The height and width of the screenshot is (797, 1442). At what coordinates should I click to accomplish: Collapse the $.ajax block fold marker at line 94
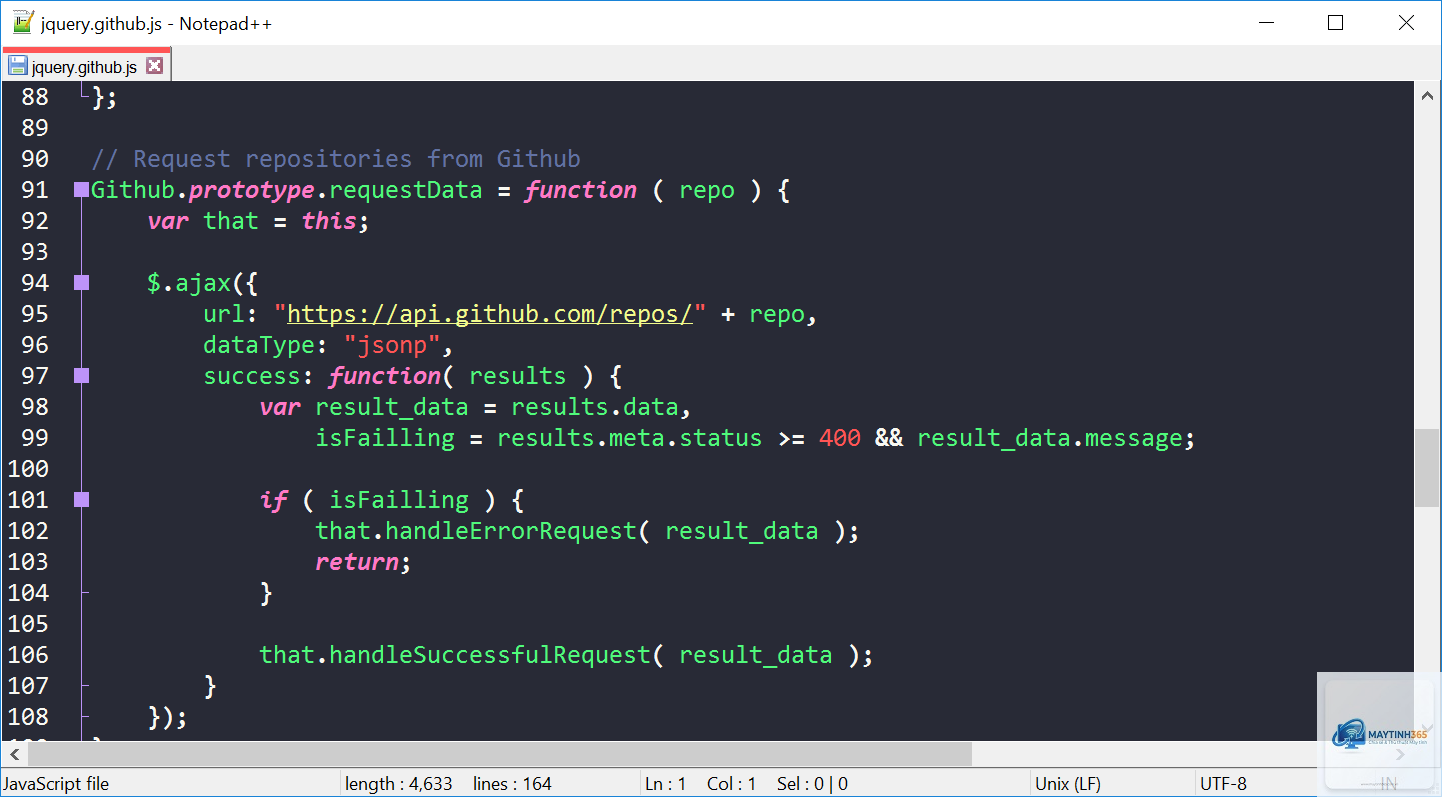82,283
